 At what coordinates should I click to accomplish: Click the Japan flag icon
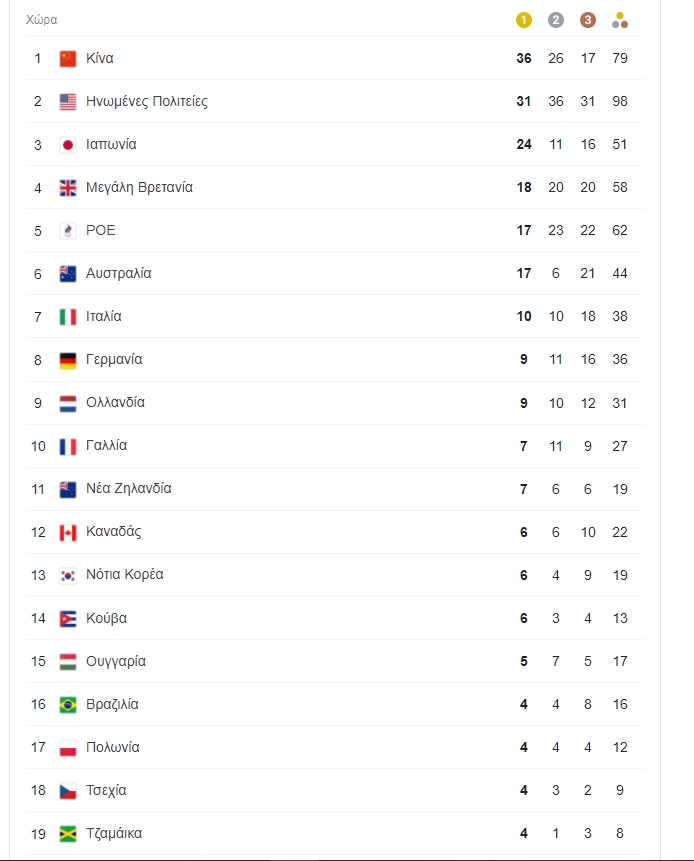[68, 145]
